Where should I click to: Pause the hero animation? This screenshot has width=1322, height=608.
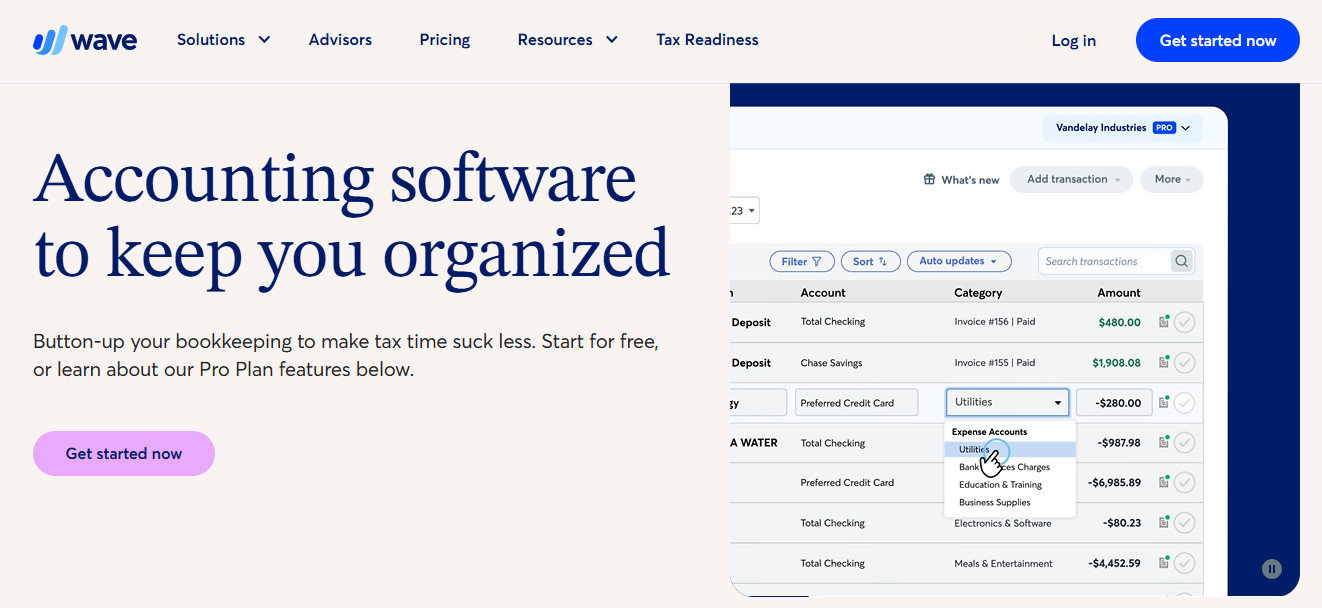pyautogui.click(x=1272, y=569)
